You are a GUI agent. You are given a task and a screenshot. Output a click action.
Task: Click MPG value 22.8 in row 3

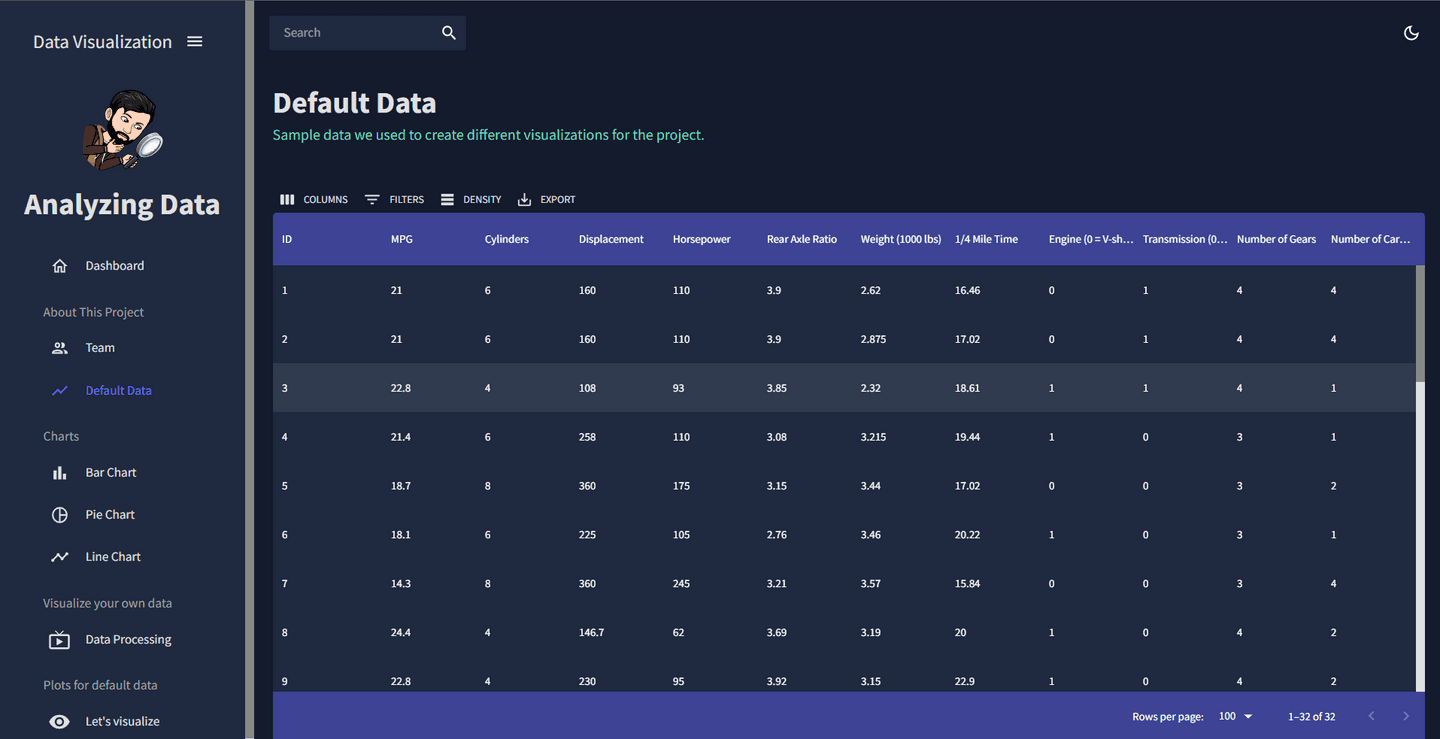(x=401, y=388)
